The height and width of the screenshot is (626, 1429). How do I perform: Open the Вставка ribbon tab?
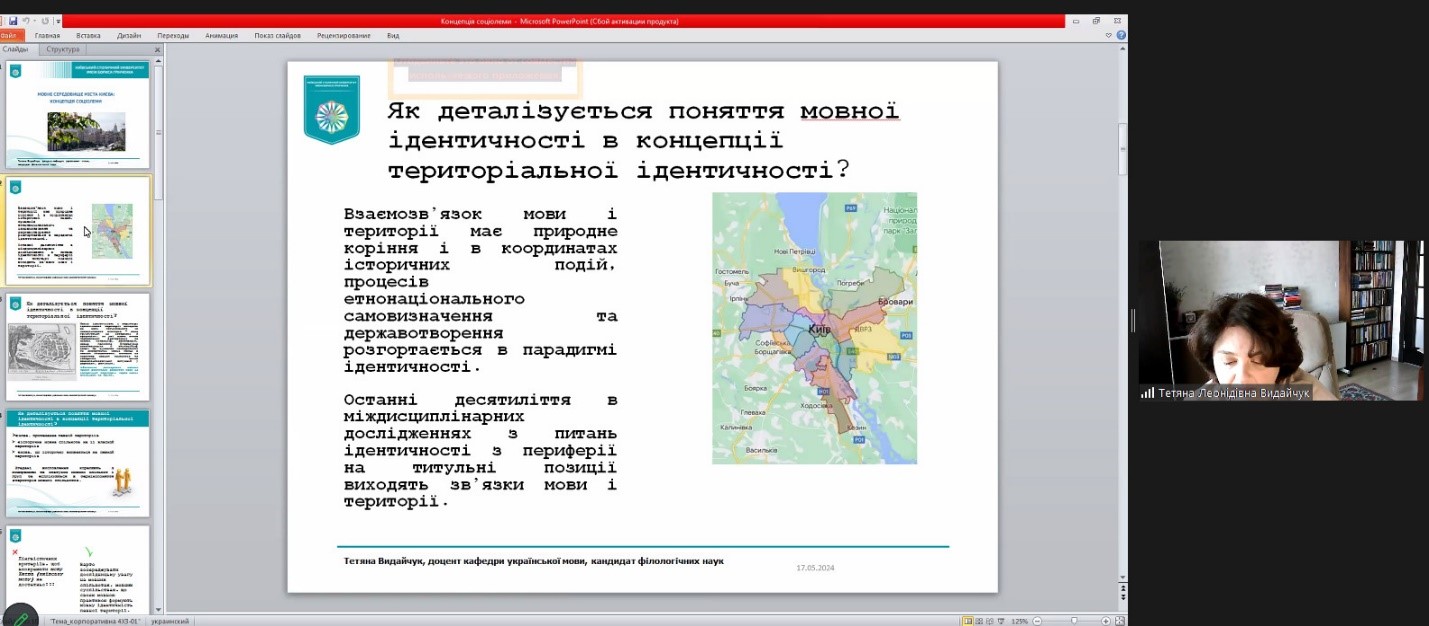pyautogui.click(x=88, y=35)
